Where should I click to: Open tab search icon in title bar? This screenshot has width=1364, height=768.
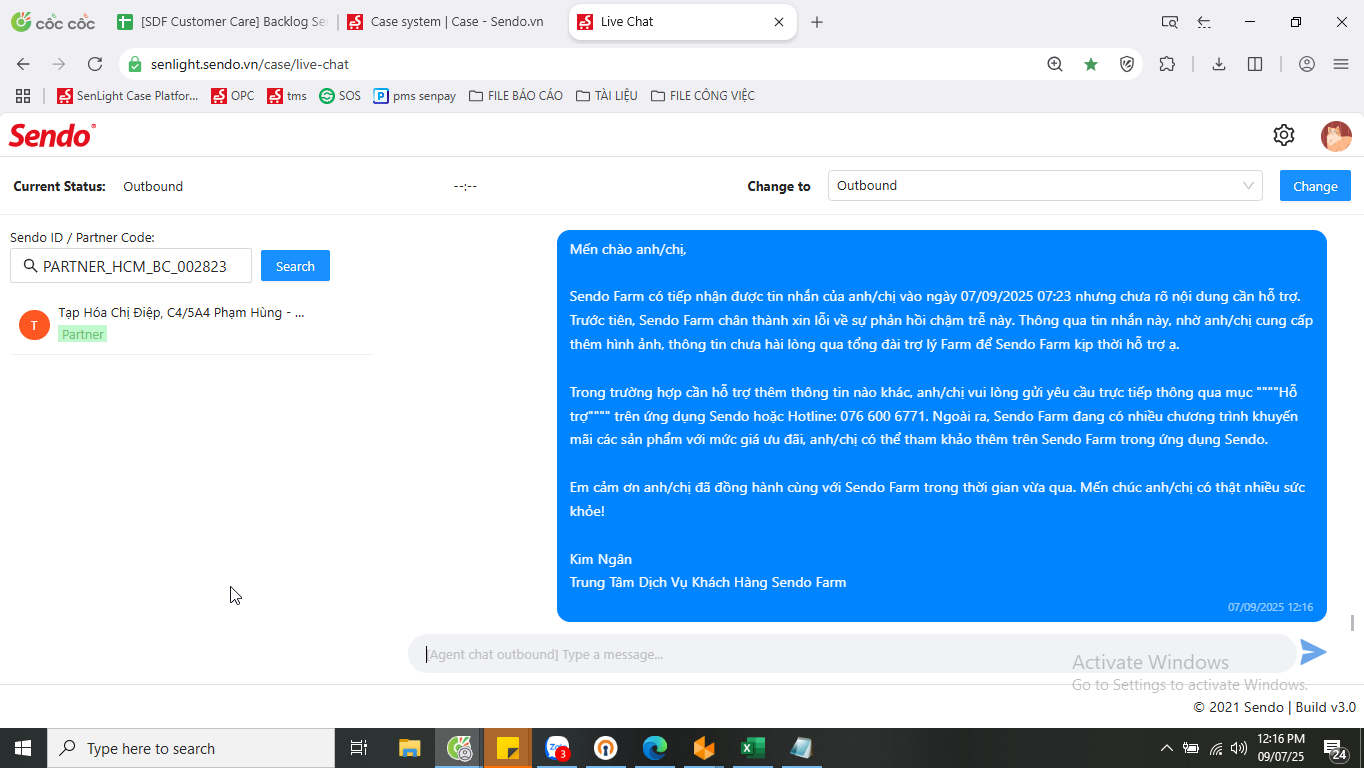point(1169,22)
